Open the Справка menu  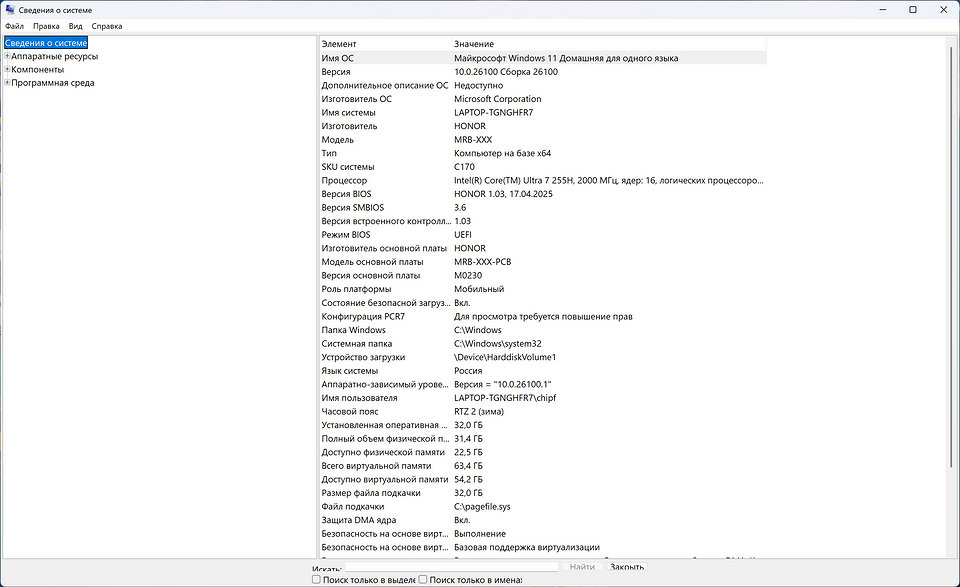[x=107, y=26]
